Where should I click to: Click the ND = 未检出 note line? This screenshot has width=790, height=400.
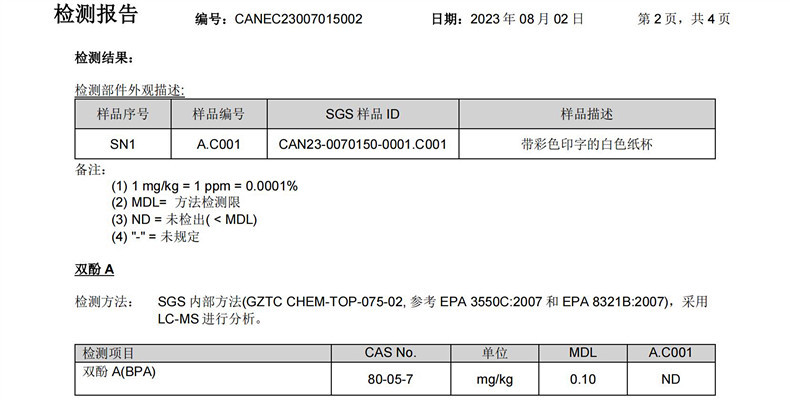185,220
